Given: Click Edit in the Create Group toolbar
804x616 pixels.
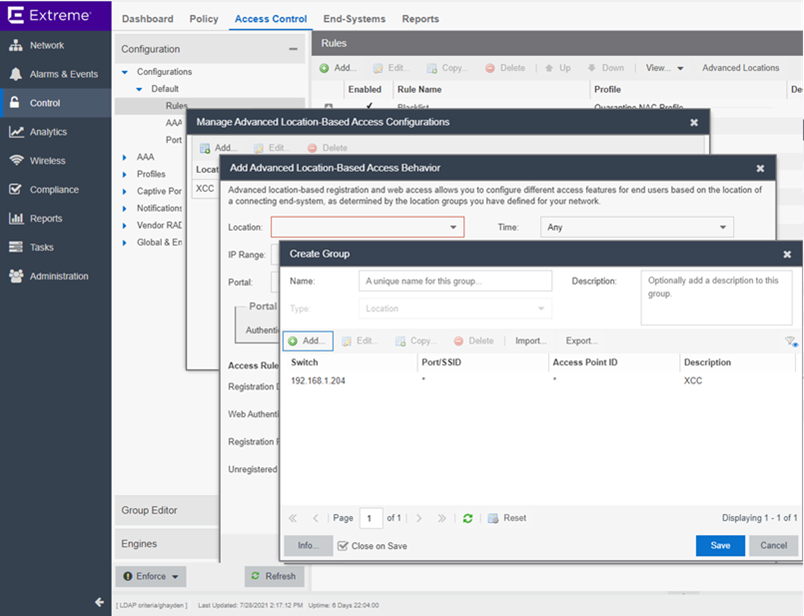Looking at the screenshot, I should [360, 341].
